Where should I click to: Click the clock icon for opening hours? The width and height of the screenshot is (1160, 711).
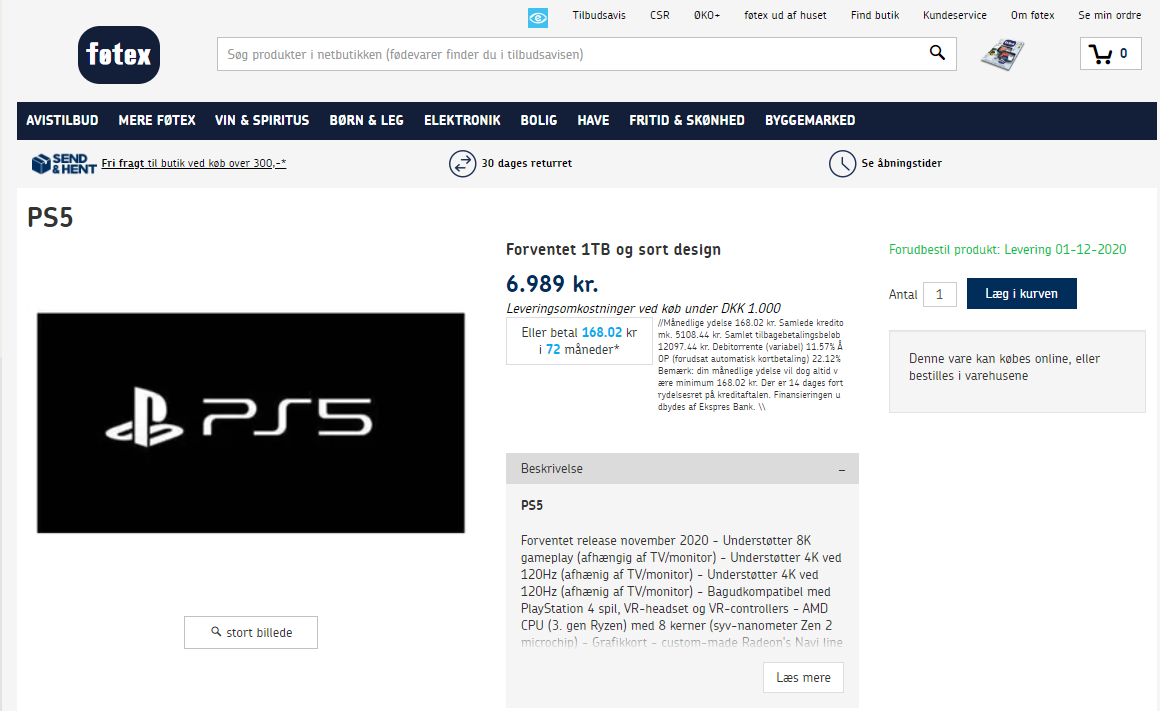[842, 164]
